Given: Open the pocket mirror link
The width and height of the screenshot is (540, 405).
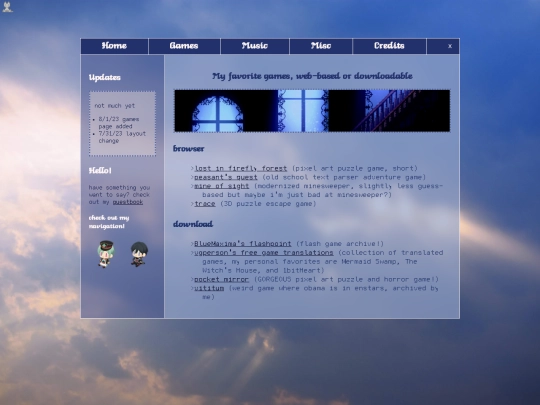Looking at the screenshot, I should coord(221,279).
